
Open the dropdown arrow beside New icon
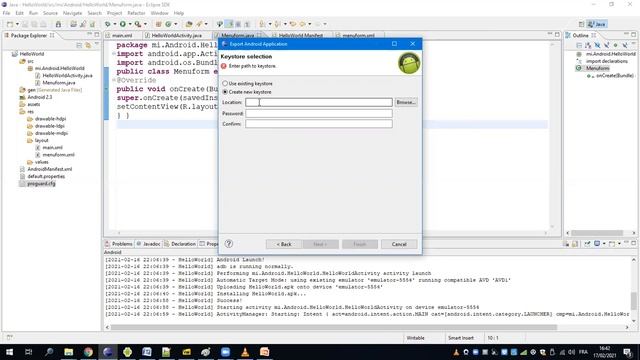tap(17, 24)
